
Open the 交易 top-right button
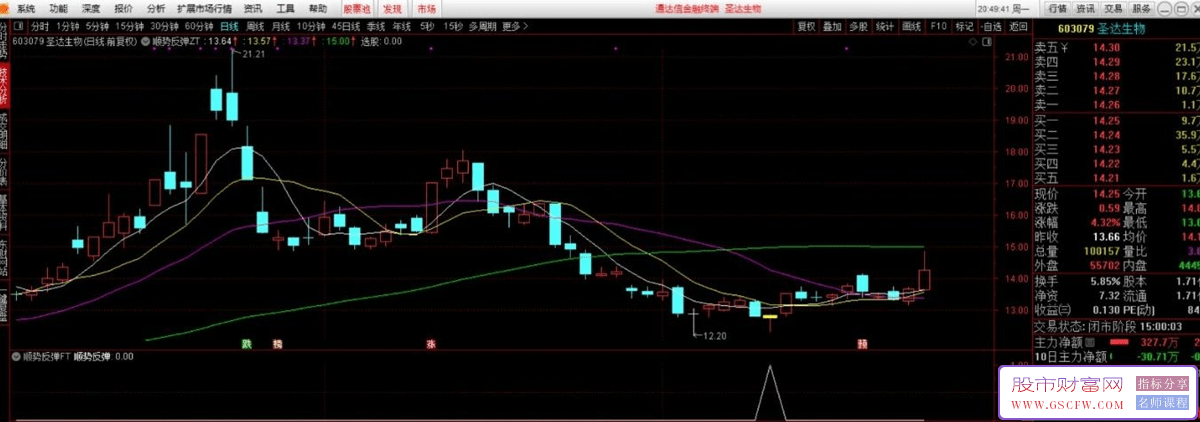point(1113,7)
